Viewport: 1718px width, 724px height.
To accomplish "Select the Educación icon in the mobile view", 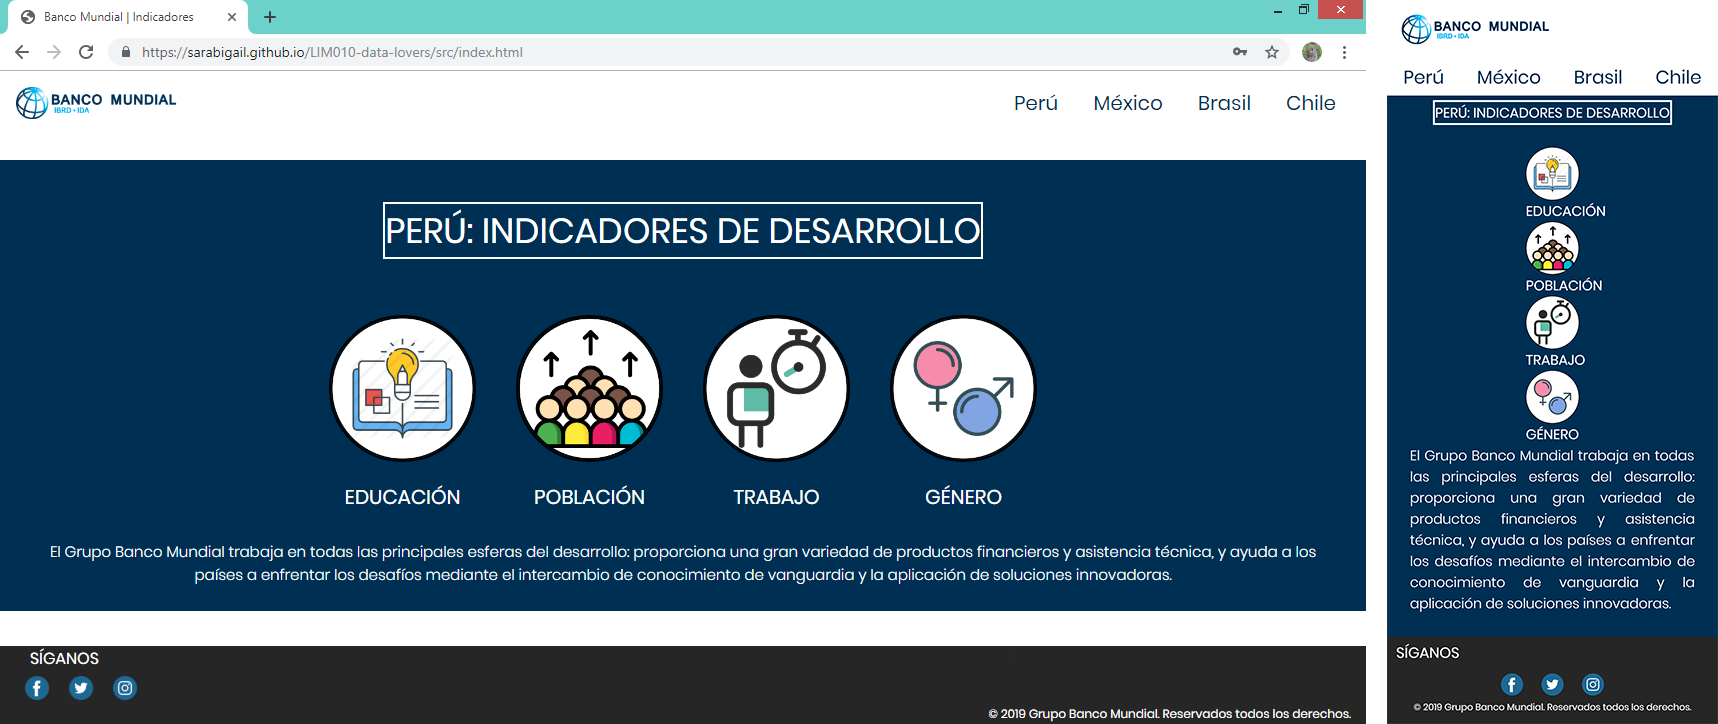I will click(1552, 174).
